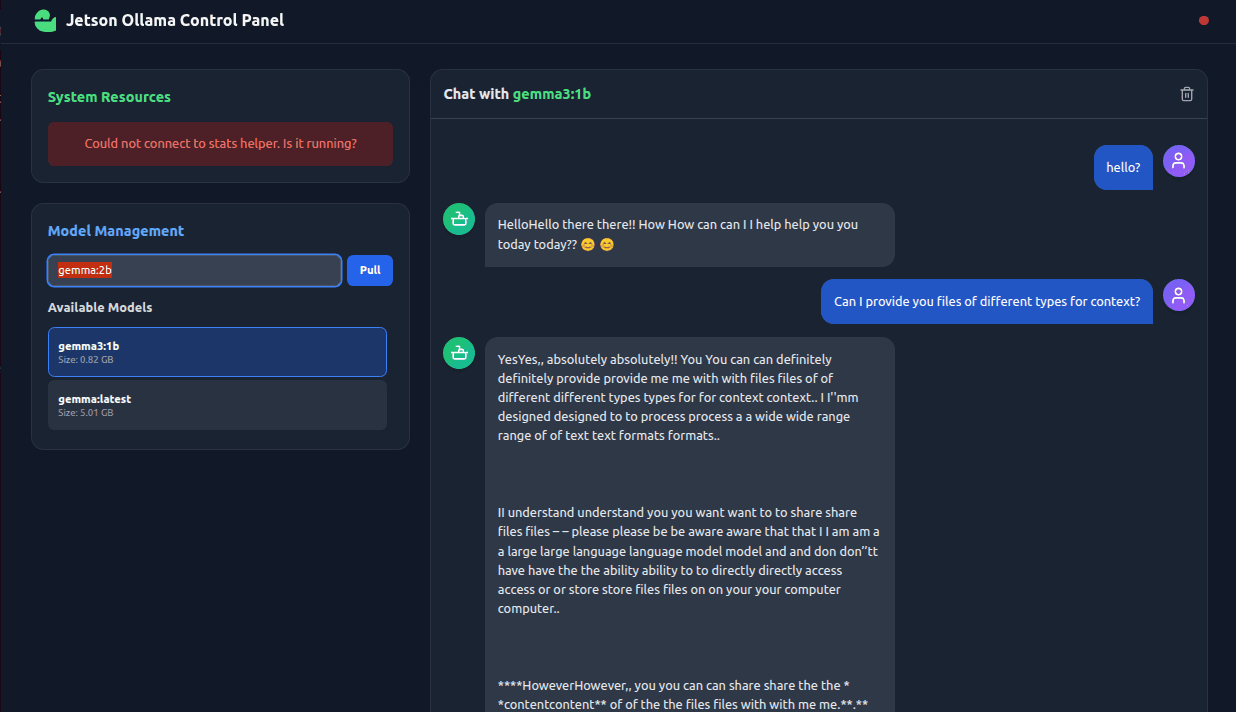
Task: Click the stats helper connection error banner
Action: point(220,144)
